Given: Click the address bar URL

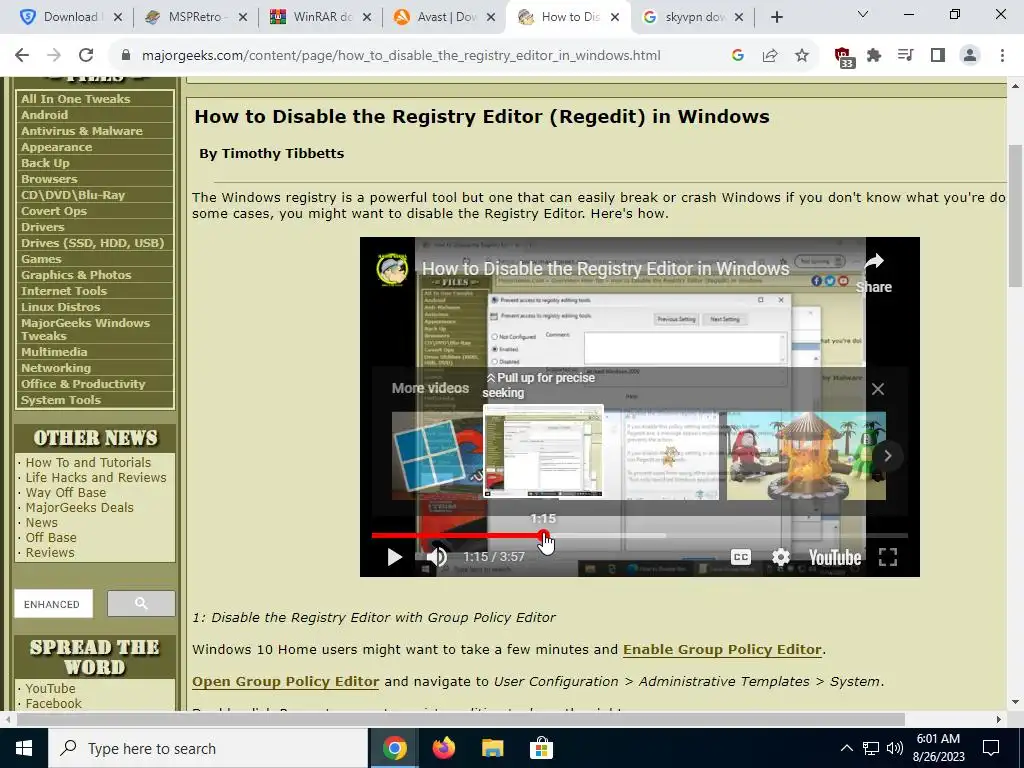Looking at the screenshot, I should (x=401, y=56).
